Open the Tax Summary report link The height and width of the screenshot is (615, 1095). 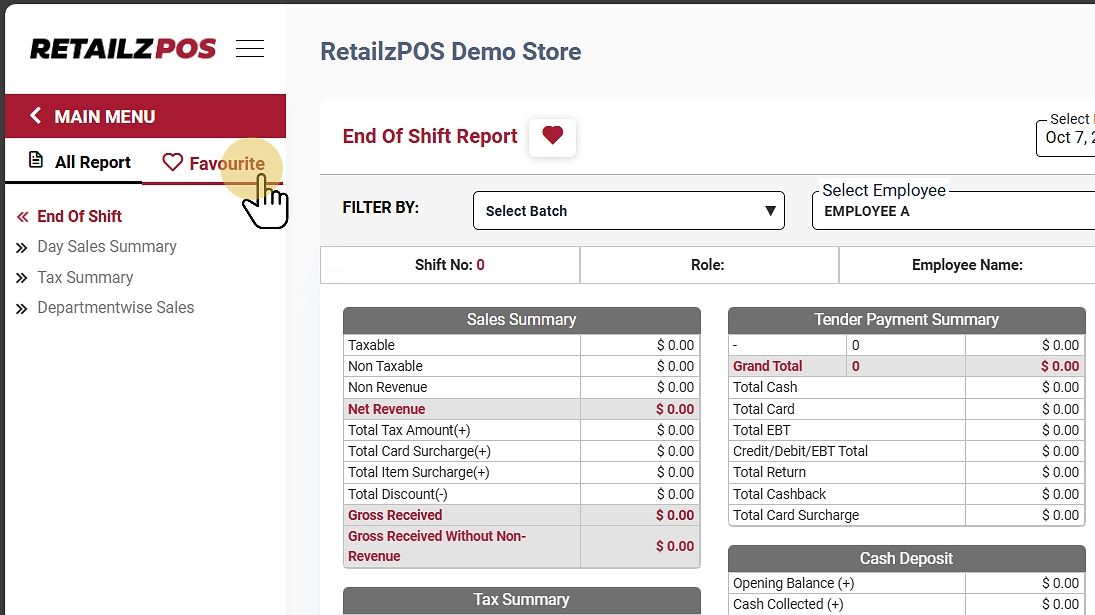pyautogui.click(x=85, y=278)
